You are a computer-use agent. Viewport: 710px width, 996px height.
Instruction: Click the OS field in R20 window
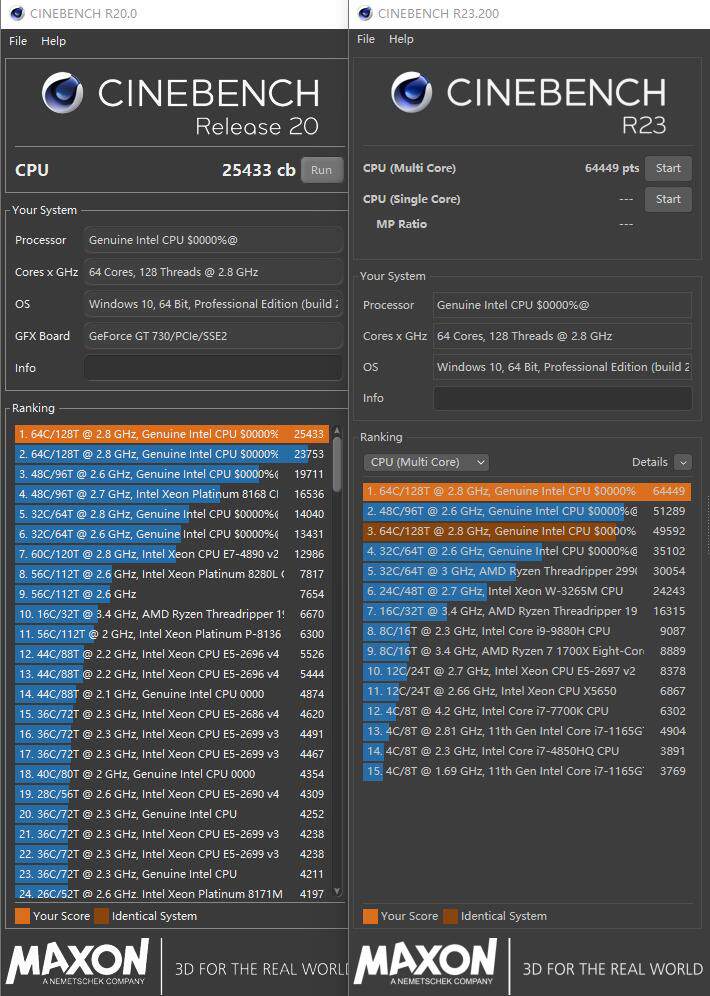tap(213, 304)
